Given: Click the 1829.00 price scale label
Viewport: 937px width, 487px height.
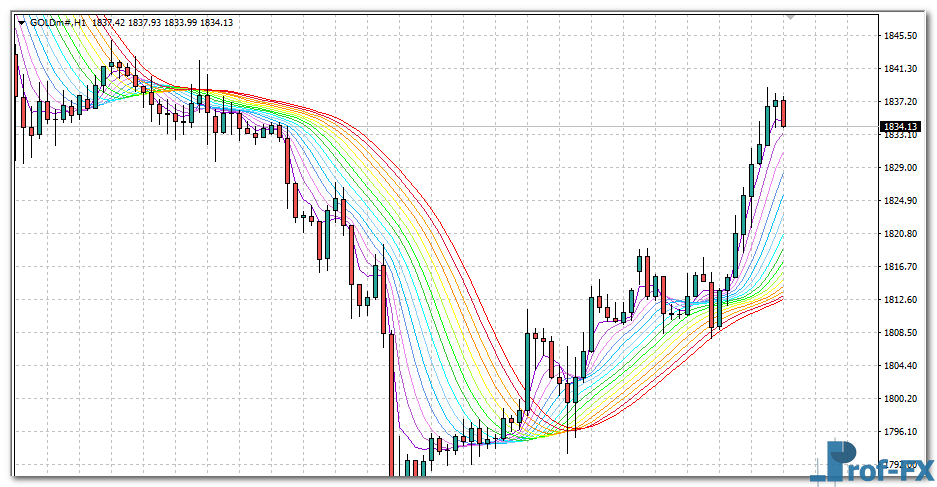Looking at the screenshot, I should pyautogui.click(x=900, y=168).
